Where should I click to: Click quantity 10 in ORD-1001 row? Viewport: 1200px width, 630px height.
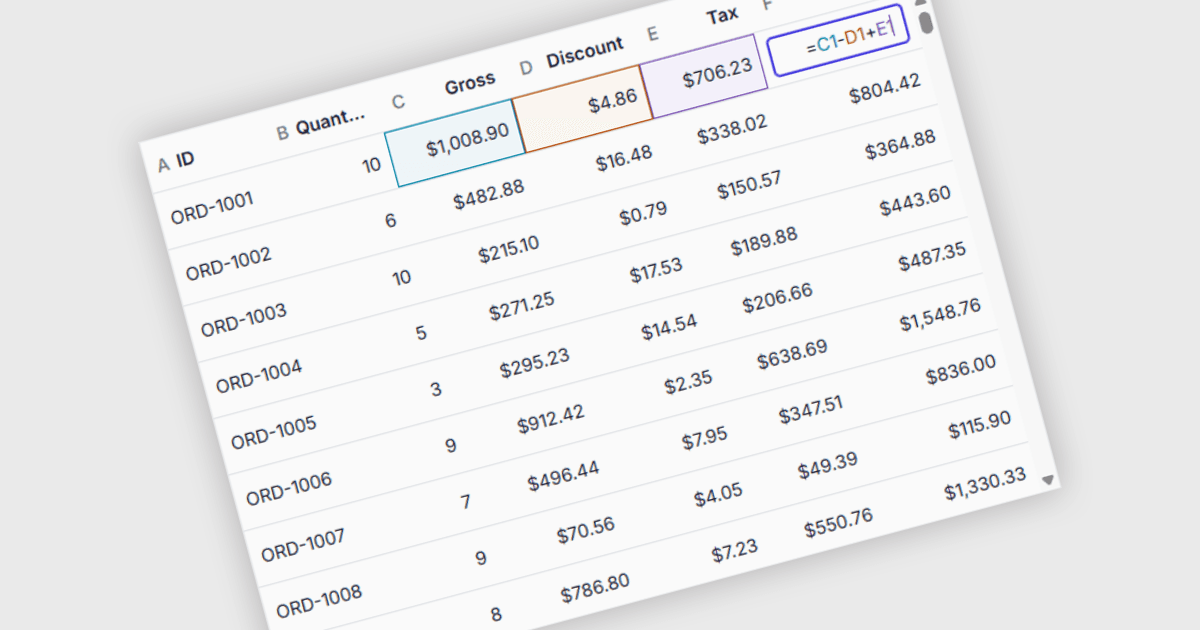(372, 164)
